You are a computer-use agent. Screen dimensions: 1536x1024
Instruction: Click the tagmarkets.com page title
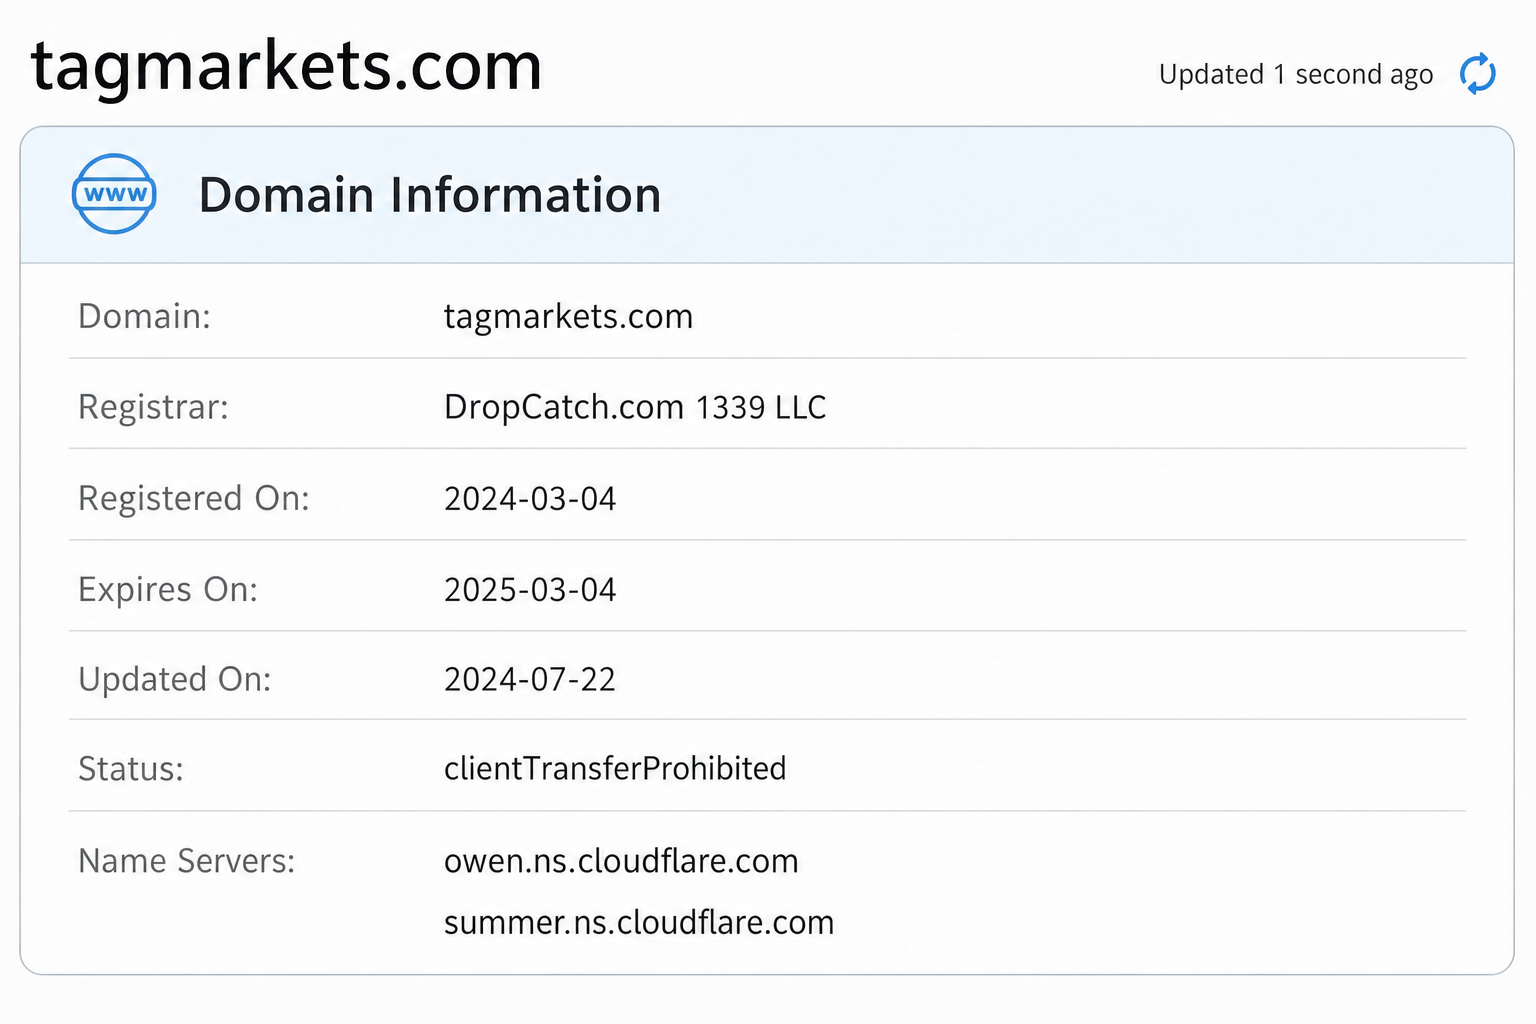(286, 68)
